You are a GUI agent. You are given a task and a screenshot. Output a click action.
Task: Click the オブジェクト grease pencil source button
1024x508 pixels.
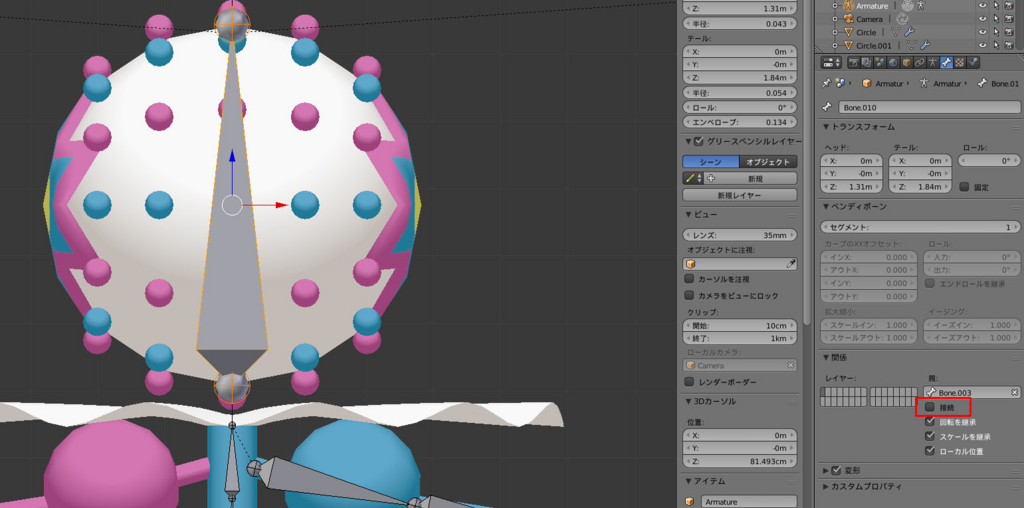(x=768, y=162)
